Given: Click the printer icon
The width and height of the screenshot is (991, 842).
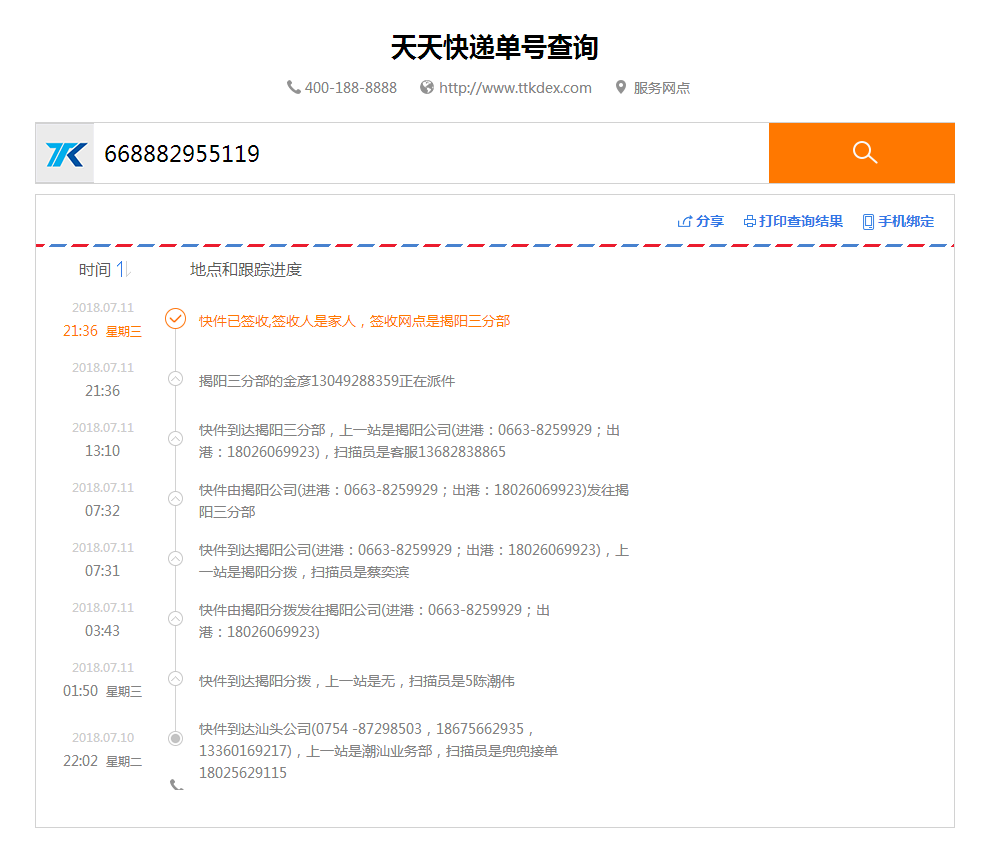Looking at the screenshot, I should [x=750, y=221].
